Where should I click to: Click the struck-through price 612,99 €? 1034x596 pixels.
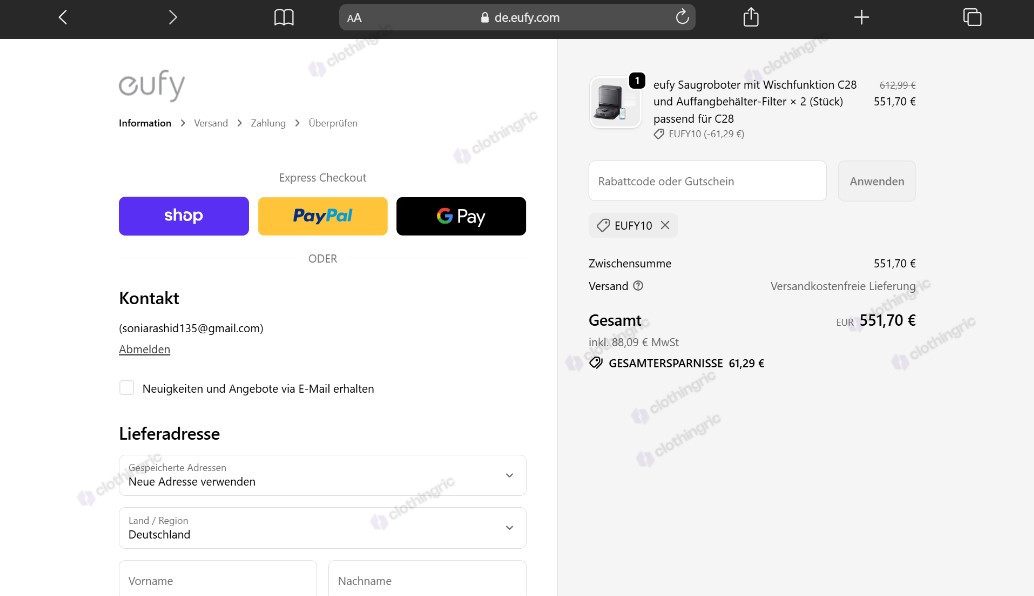(897, 85)
